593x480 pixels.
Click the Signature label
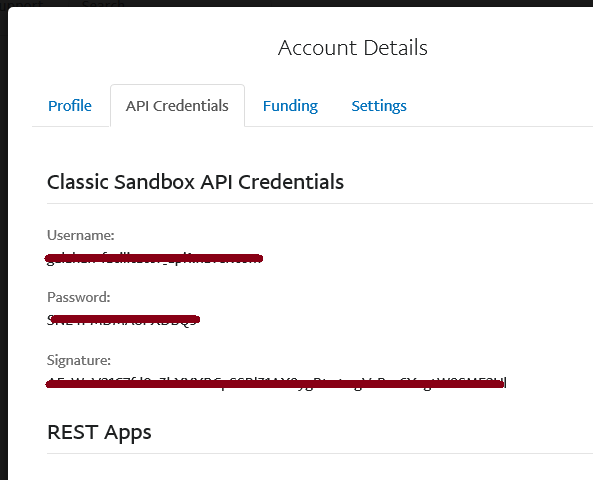[79, 360]
